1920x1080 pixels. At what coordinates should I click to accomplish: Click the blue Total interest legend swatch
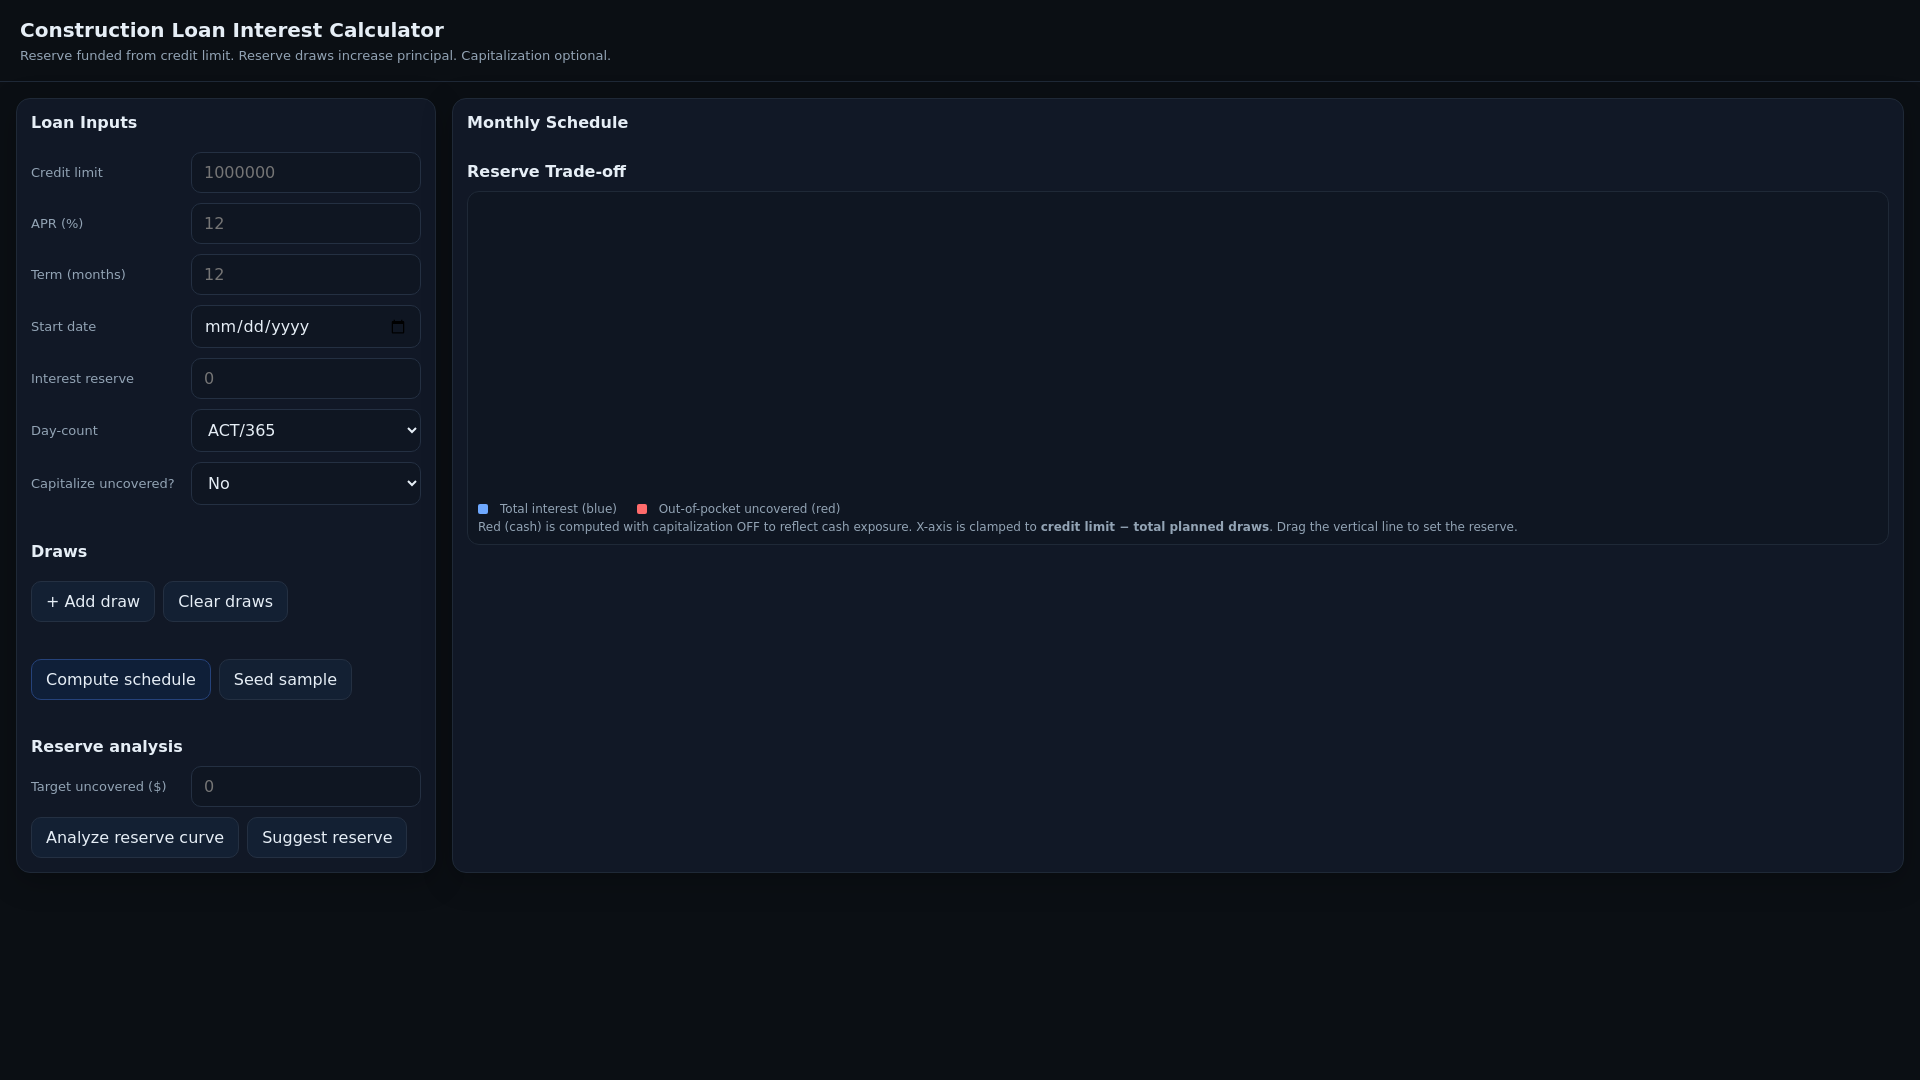tap(483, 509)
